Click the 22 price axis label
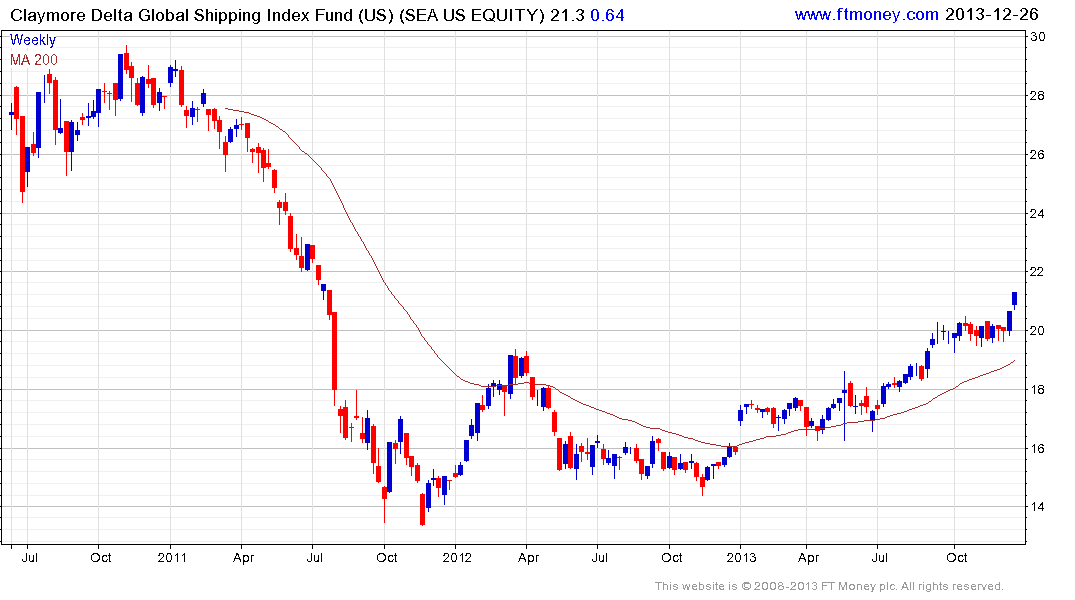Image resolution: width=1075 pixels, height=600 pixels. tap(1037, 272)
